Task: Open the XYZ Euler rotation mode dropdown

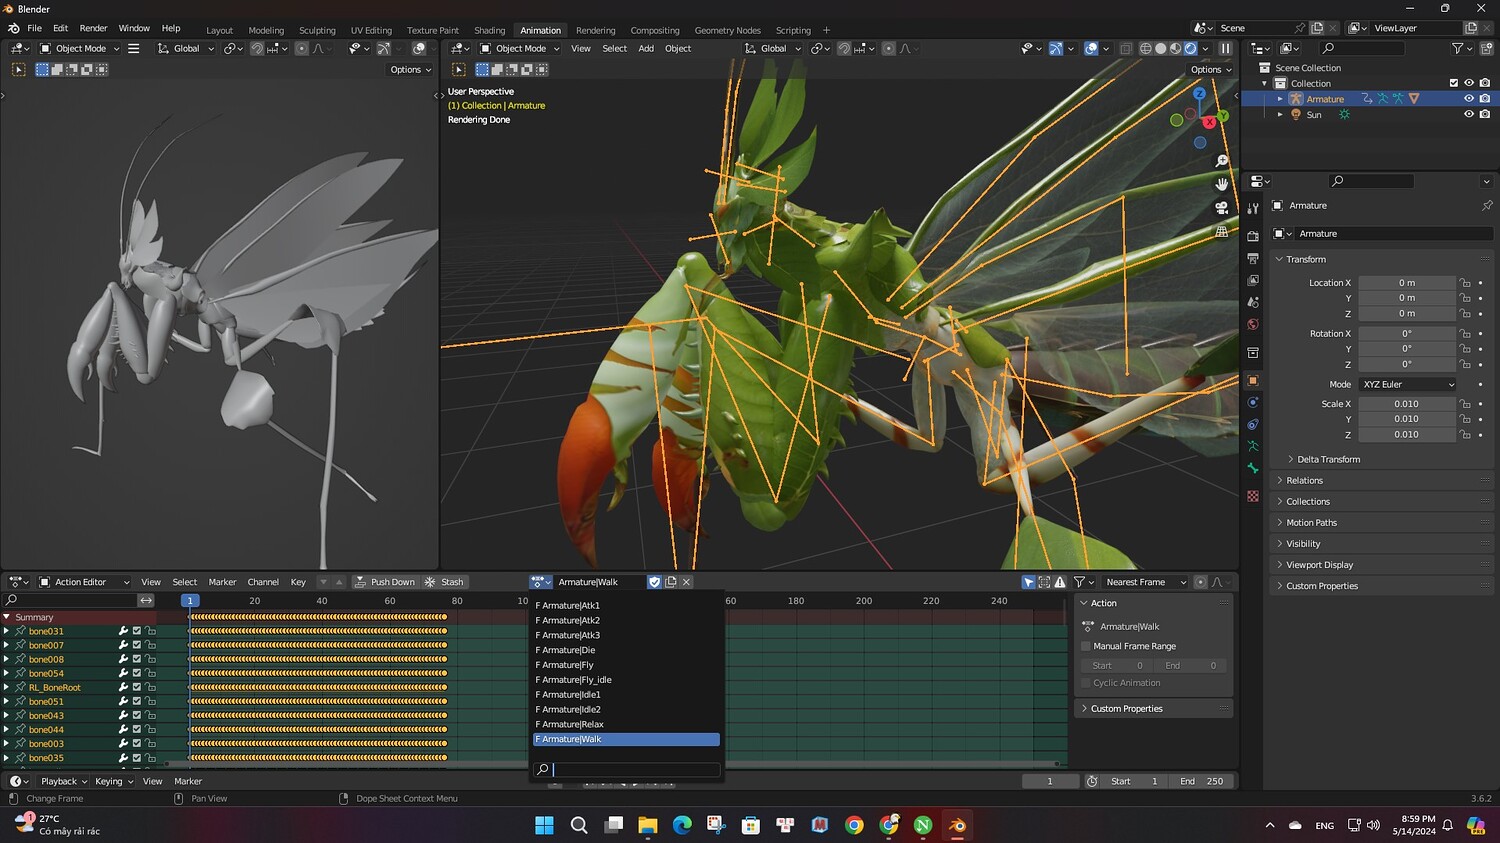Action: [1407, 384]
